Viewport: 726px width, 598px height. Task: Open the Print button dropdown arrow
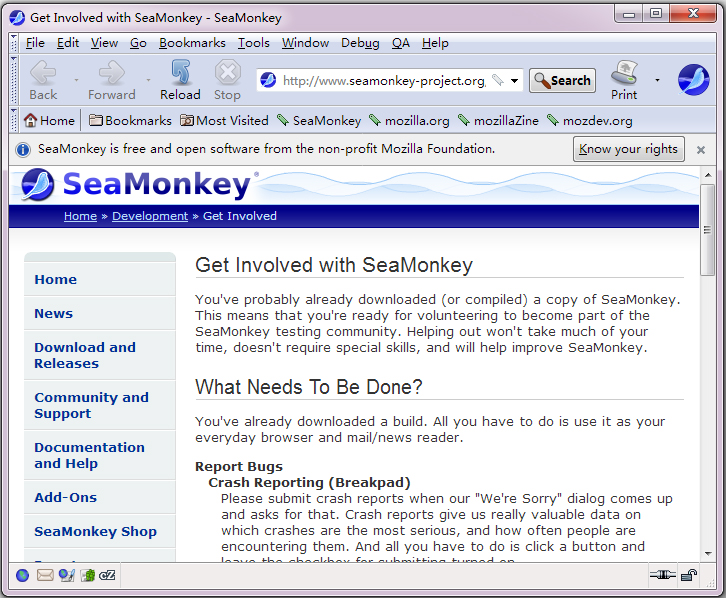pos(657,80)
